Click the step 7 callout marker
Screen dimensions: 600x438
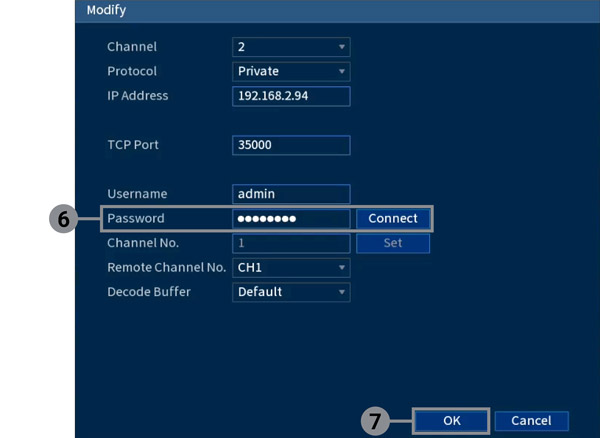coord(376,422)
